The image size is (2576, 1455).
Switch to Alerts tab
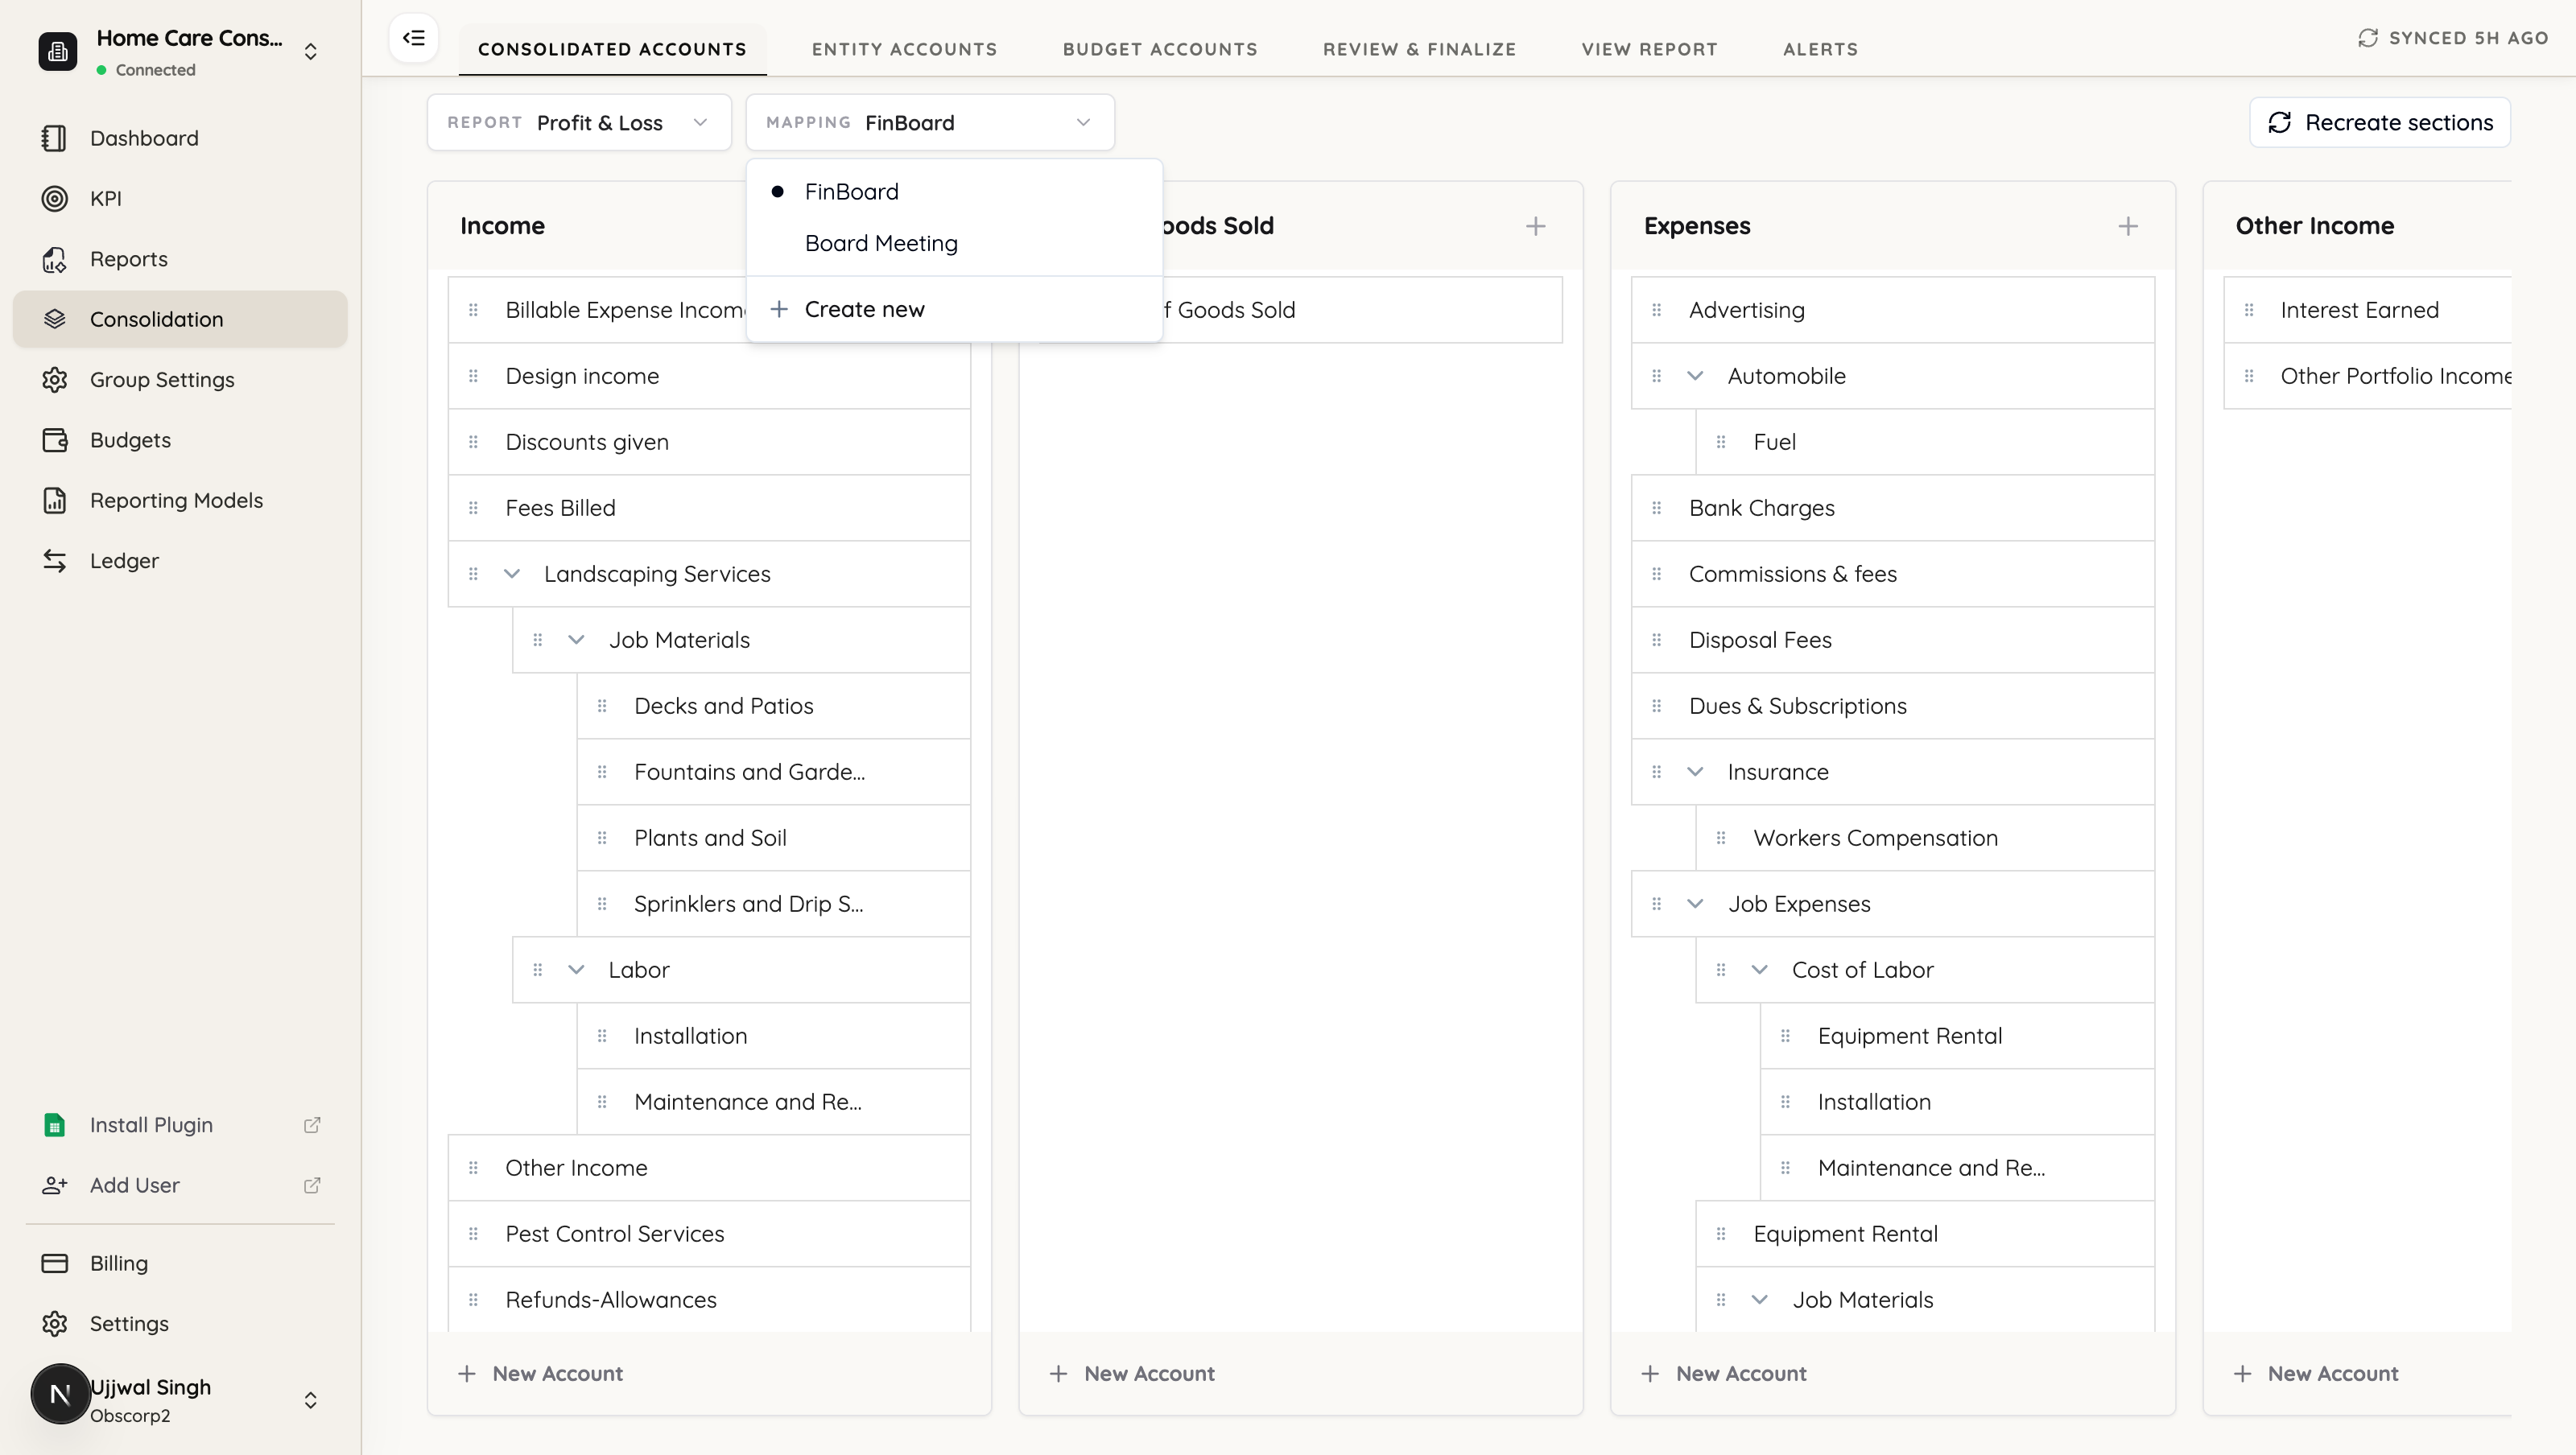[x=1820, y=49]
